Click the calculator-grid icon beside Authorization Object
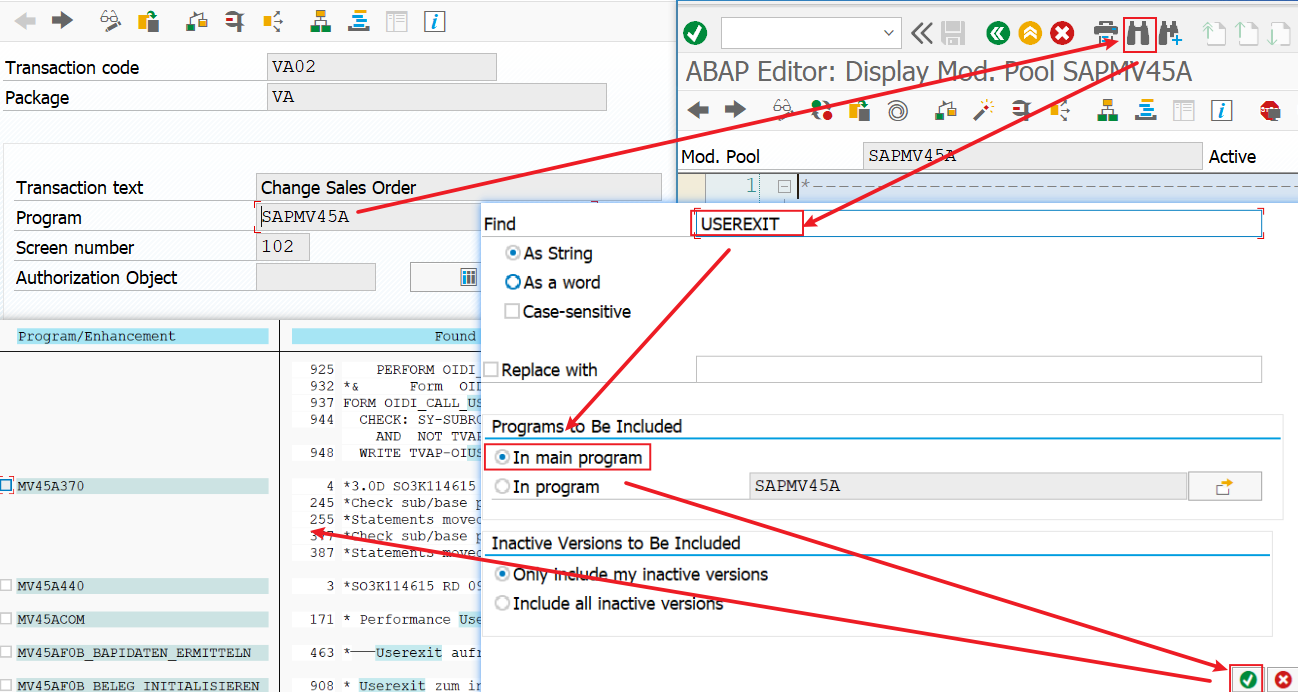 [x=469, y=277]
